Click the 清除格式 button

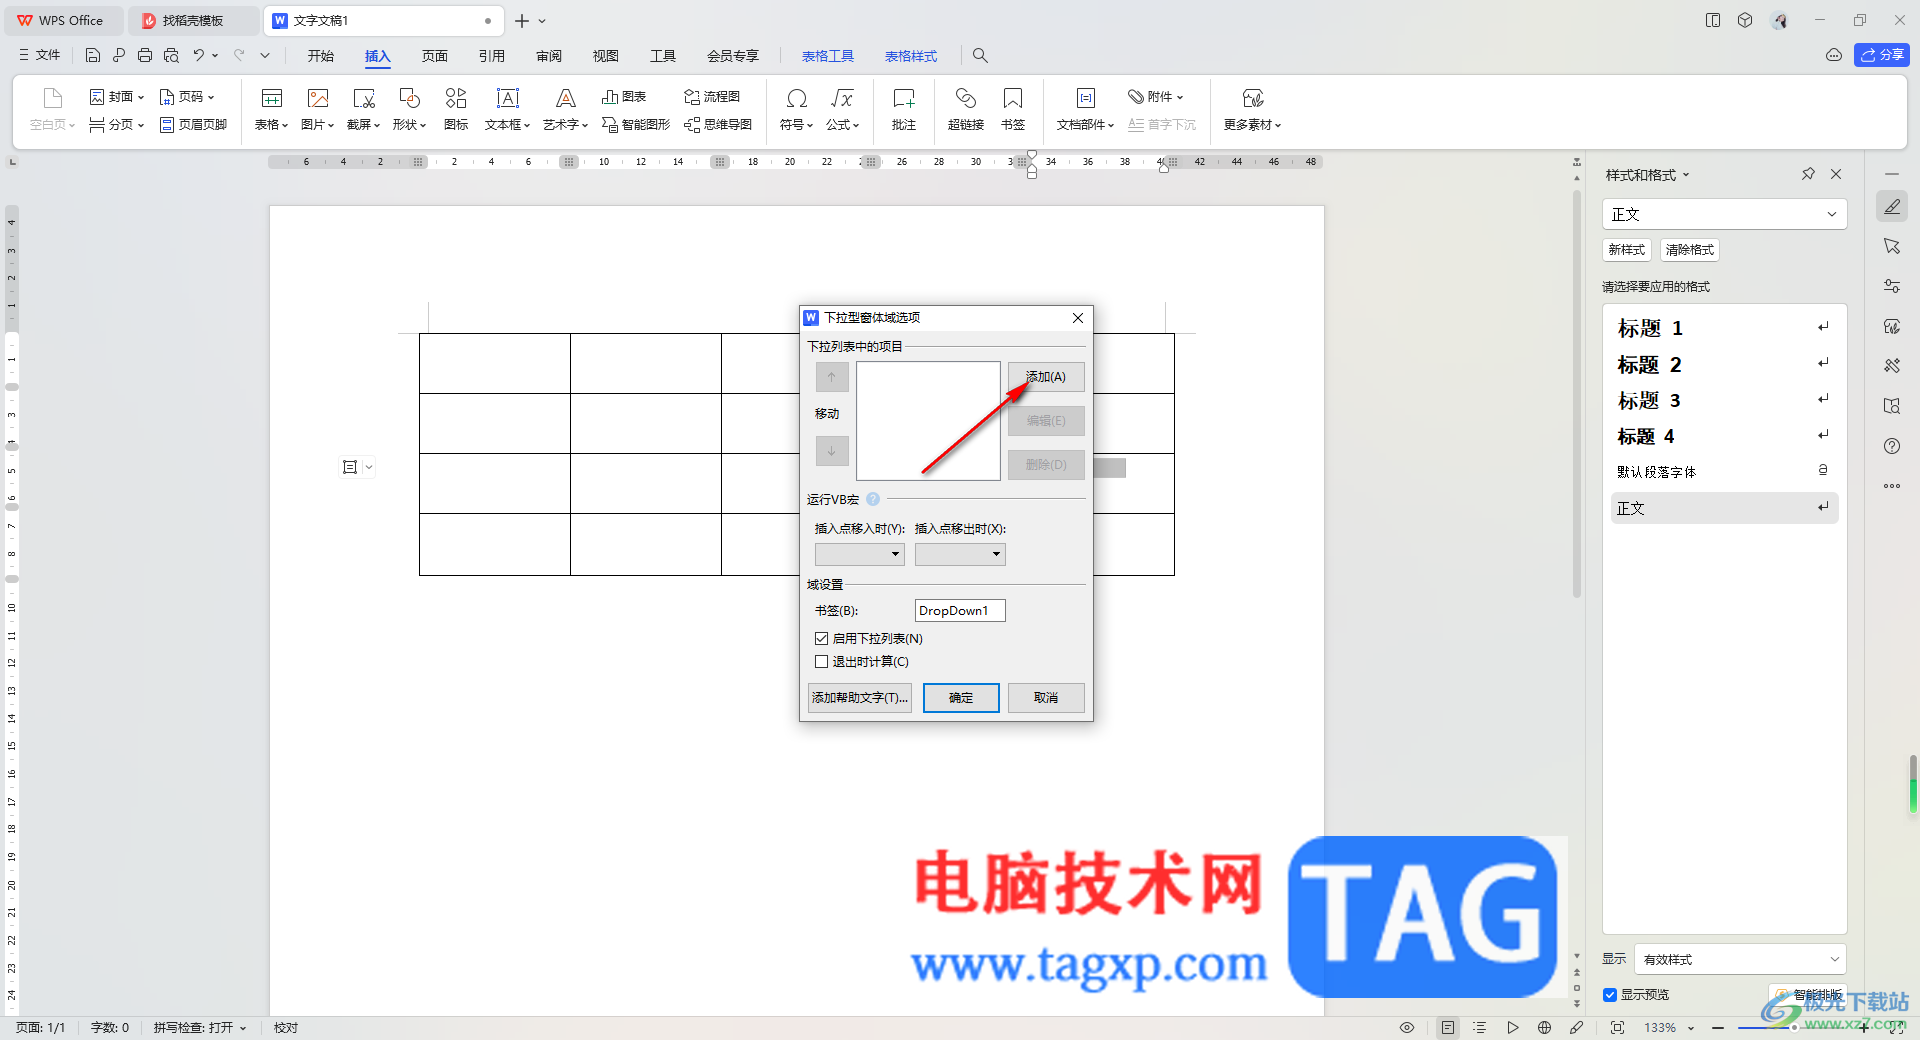(x=1689, y=250)
